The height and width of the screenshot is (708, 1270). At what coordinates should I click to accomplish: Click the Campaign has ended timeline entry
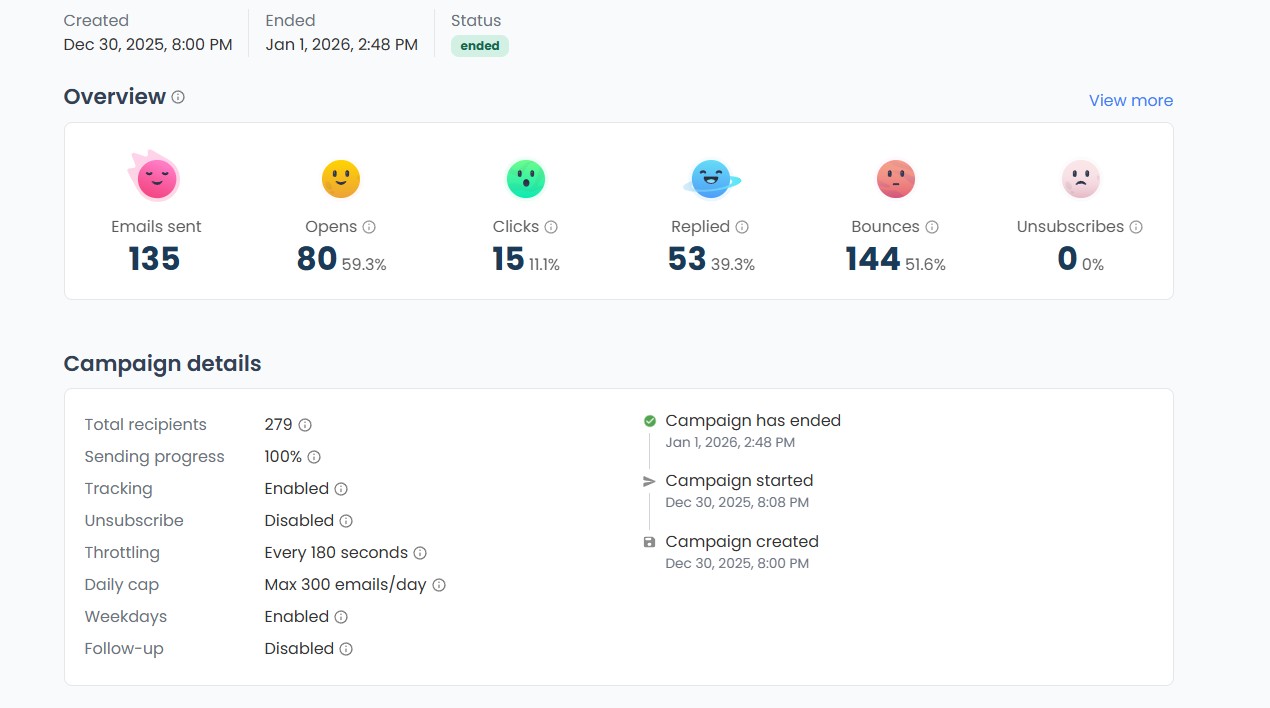tap(752, 421)
